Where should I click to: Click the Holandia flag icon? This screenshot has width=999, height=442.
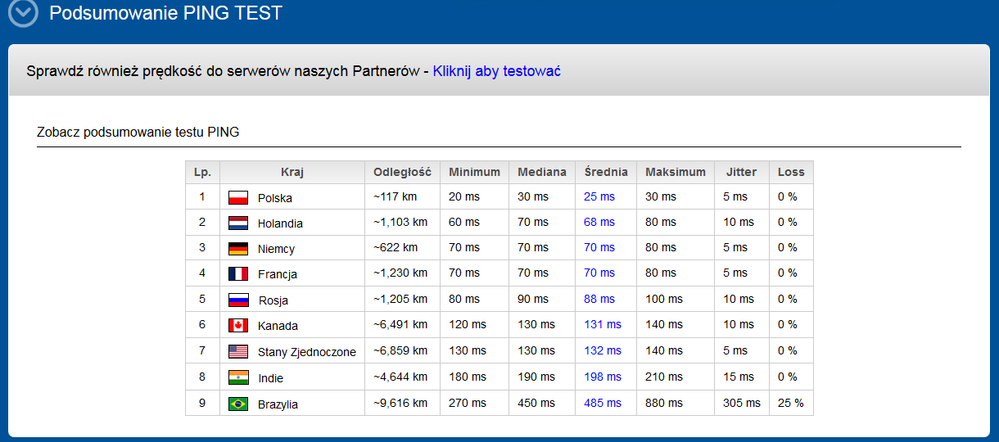[238, 223]
